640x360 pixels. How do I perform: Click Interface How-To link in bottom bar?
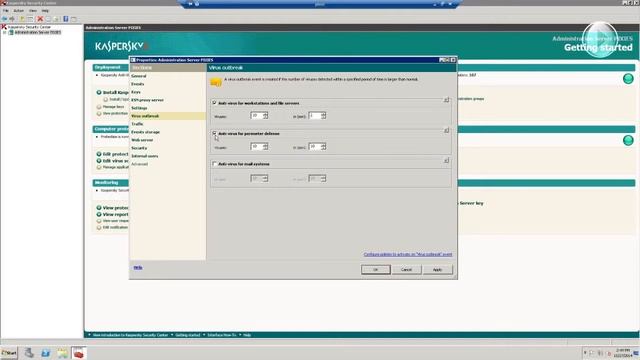pos(222,335)
